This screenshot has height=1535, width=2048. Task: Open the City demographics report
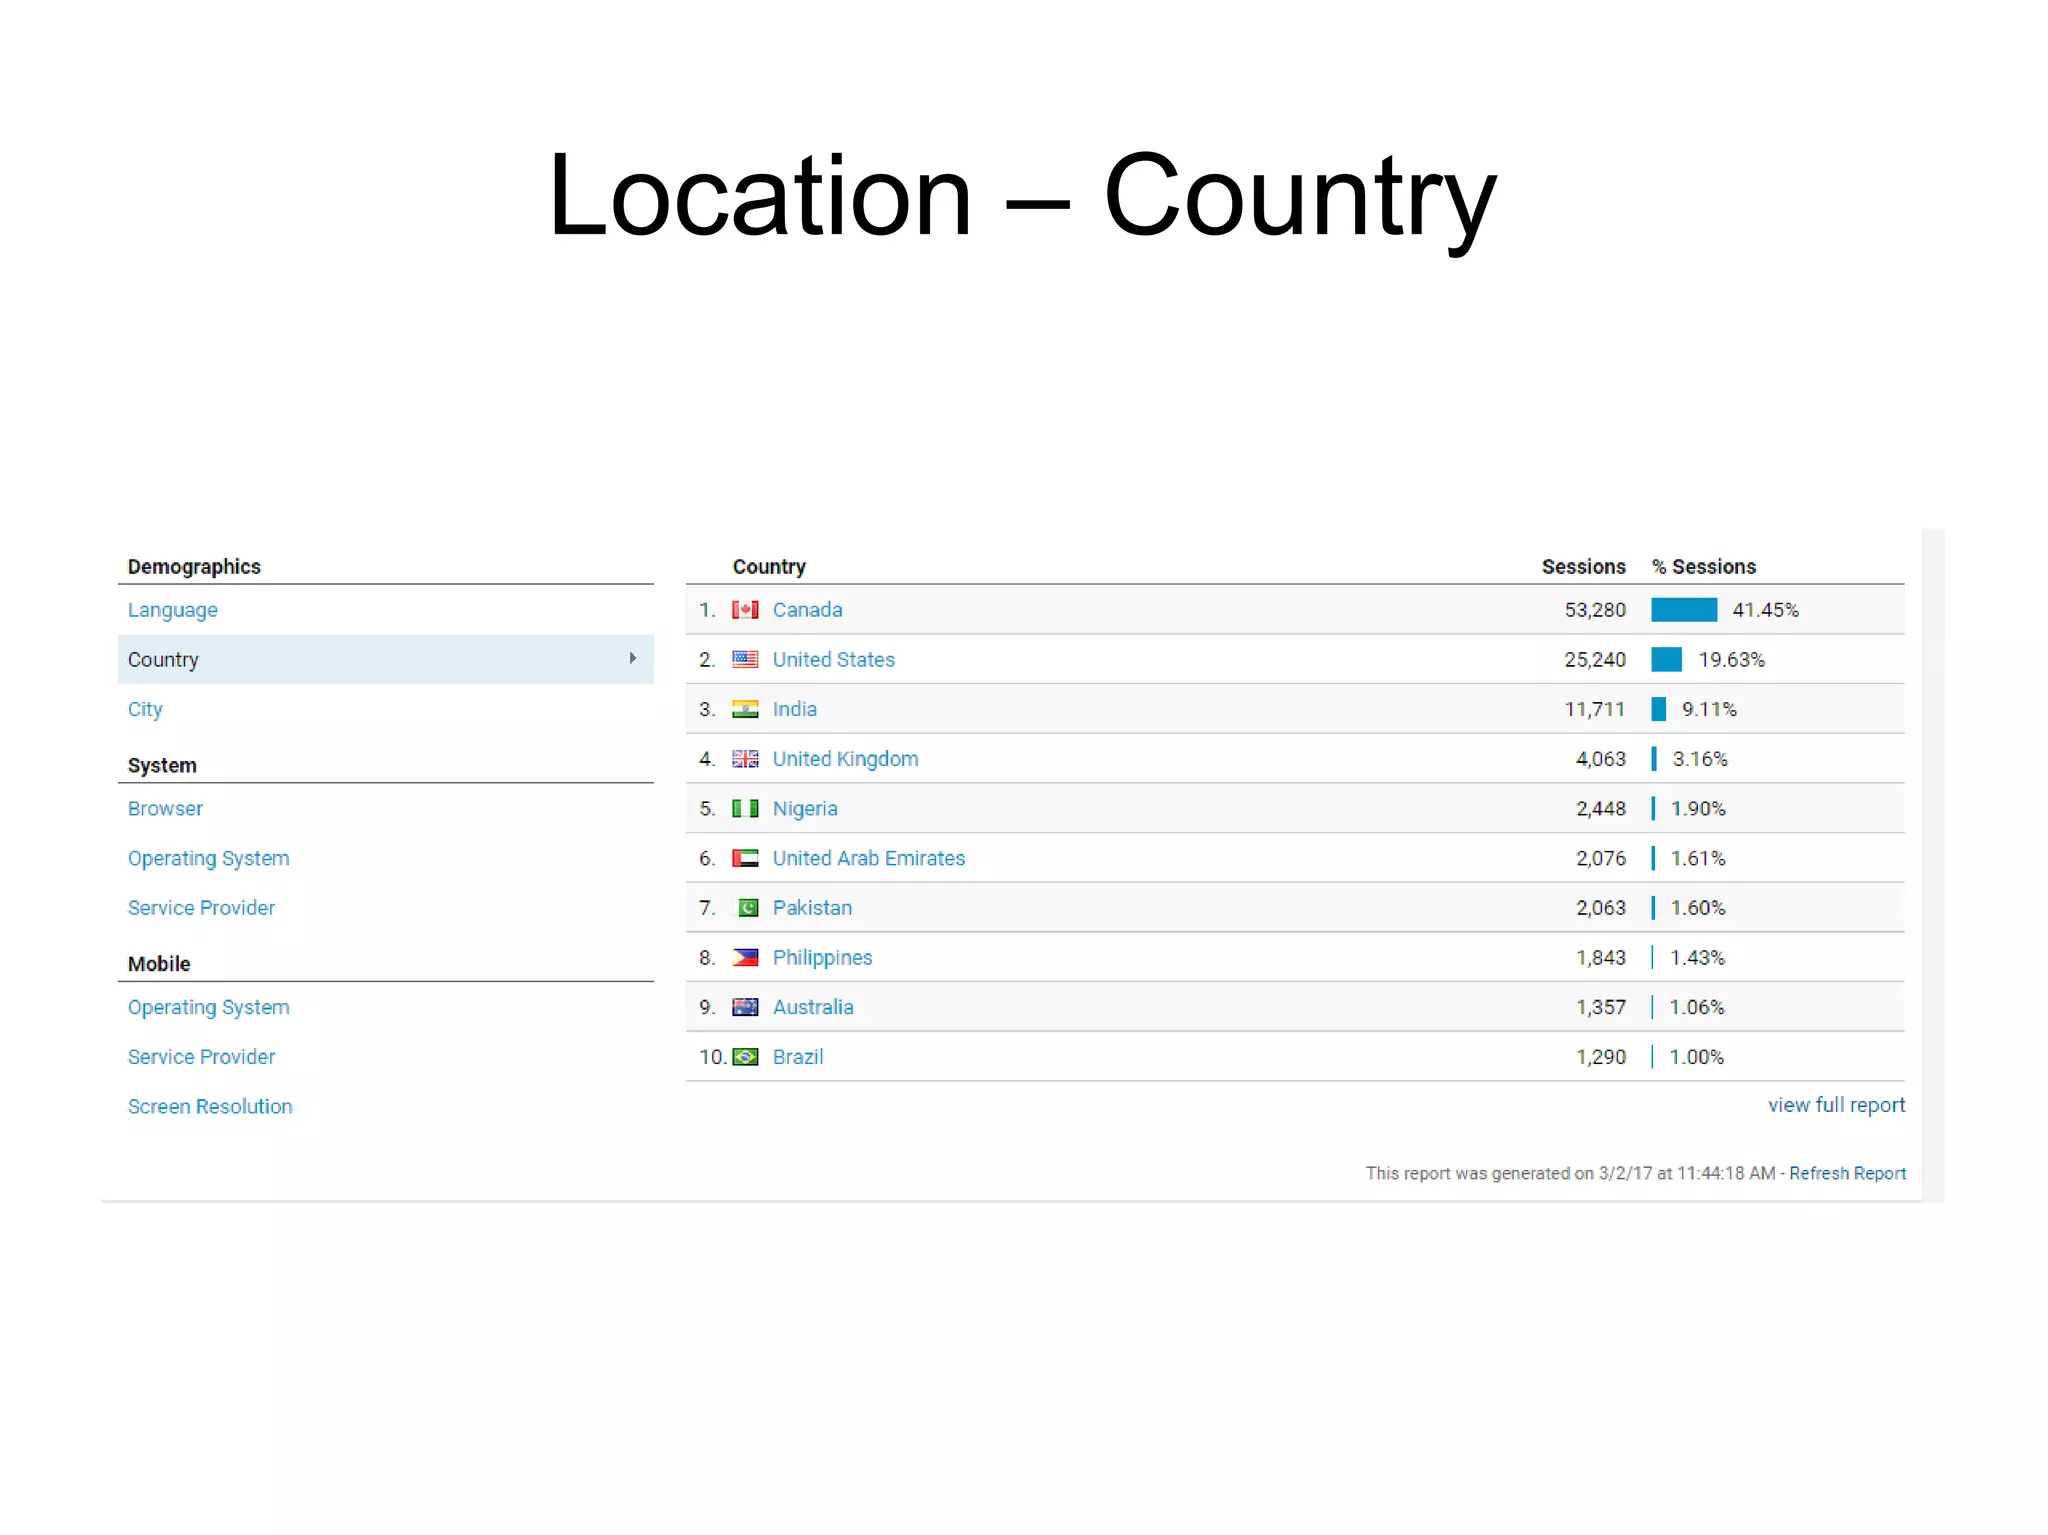click(x=145, y=709)
